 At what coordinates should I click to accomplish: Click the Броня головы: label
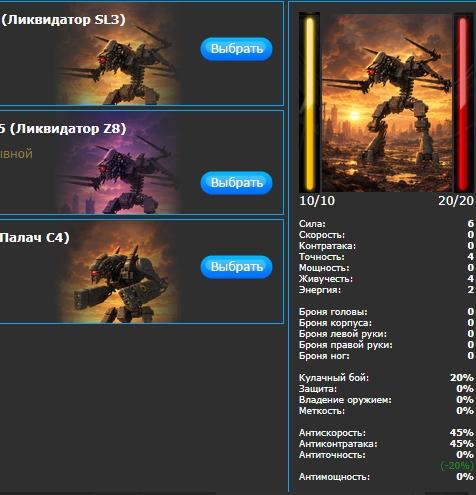(x=333, y=312)
